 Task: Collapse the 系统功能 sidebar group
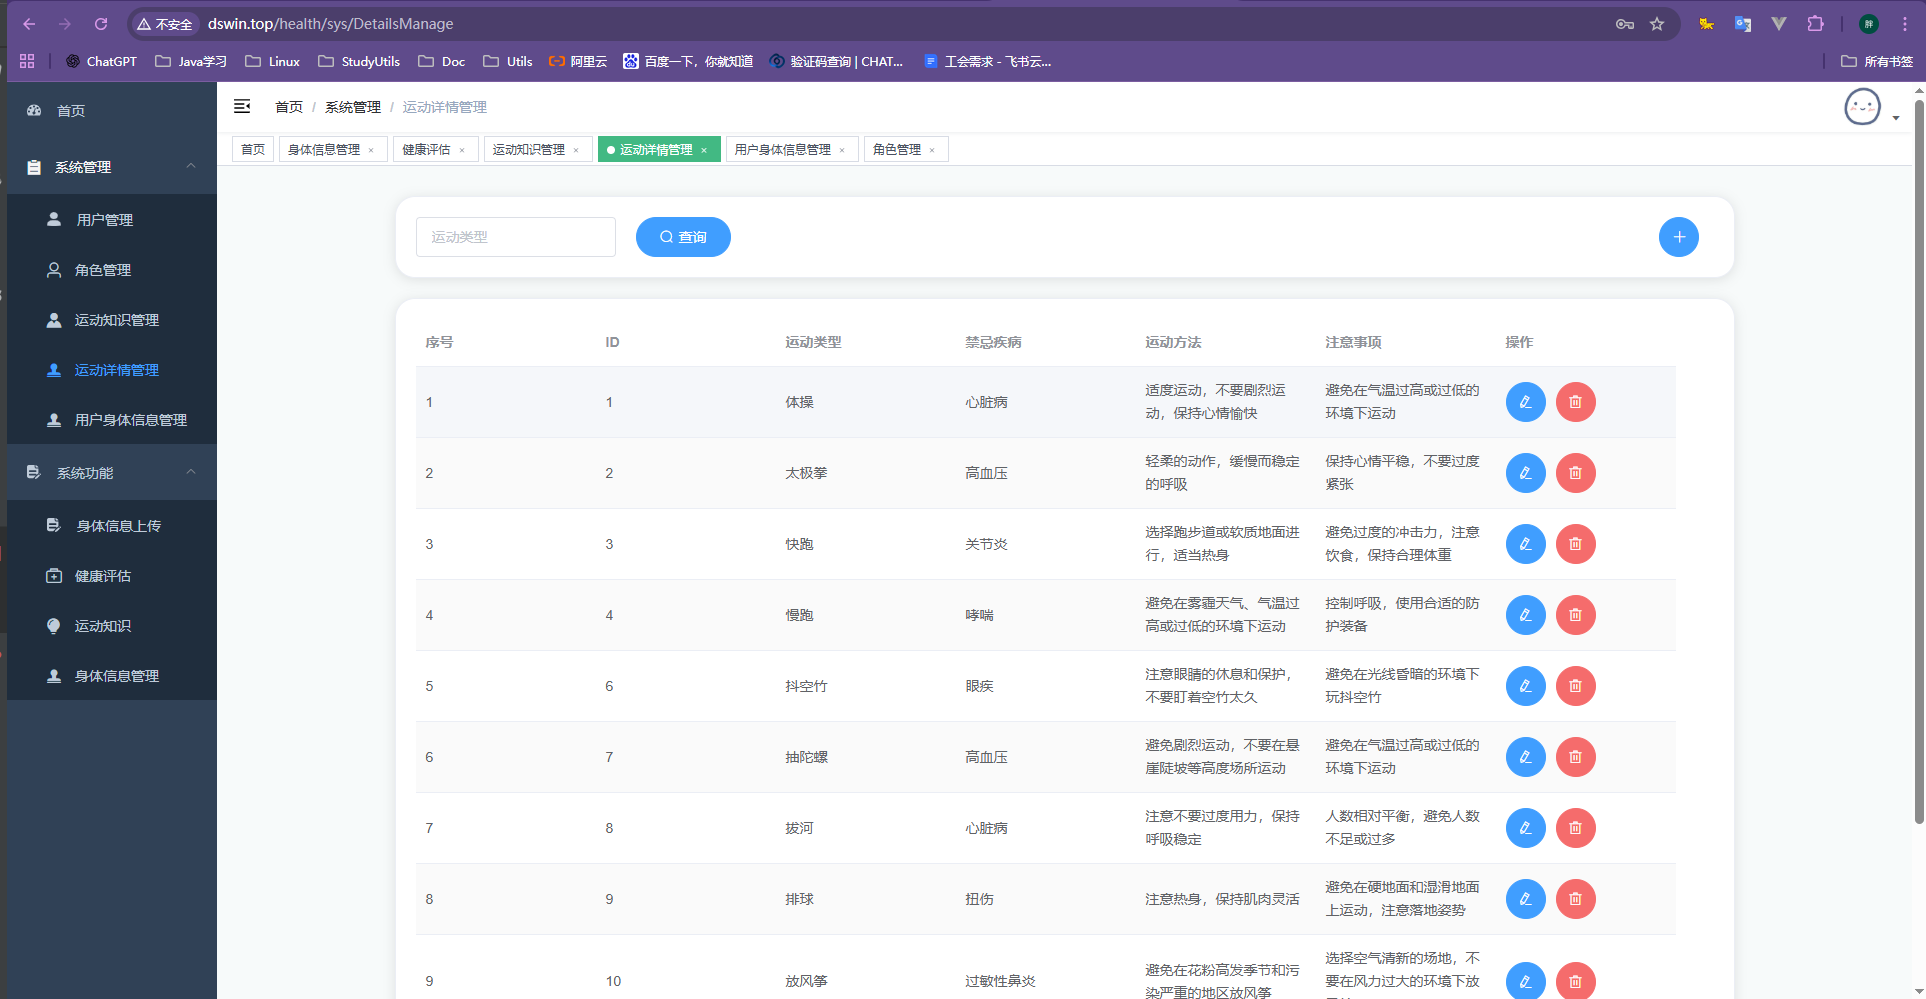pyautogui.click(x=112, y=473)
